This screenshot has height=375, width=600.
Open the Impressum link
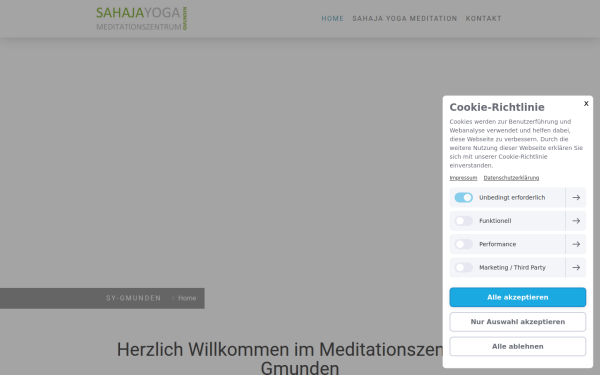pos(463,178)
